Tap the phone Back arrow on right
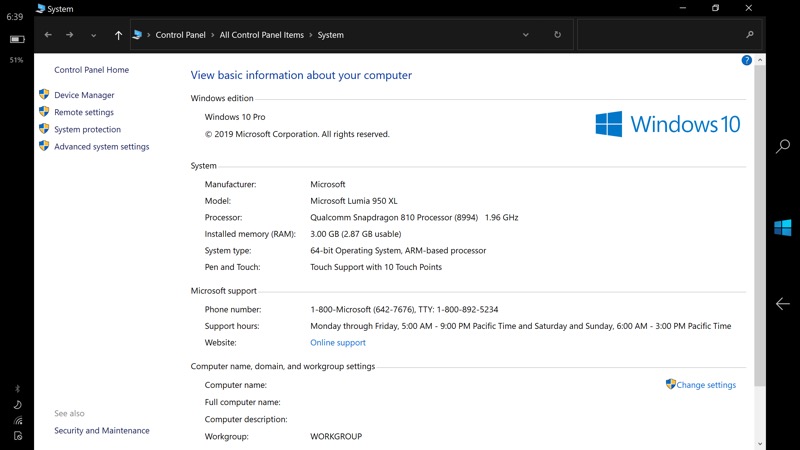This screenshot has height=450, width=800. tap(783, 304)
